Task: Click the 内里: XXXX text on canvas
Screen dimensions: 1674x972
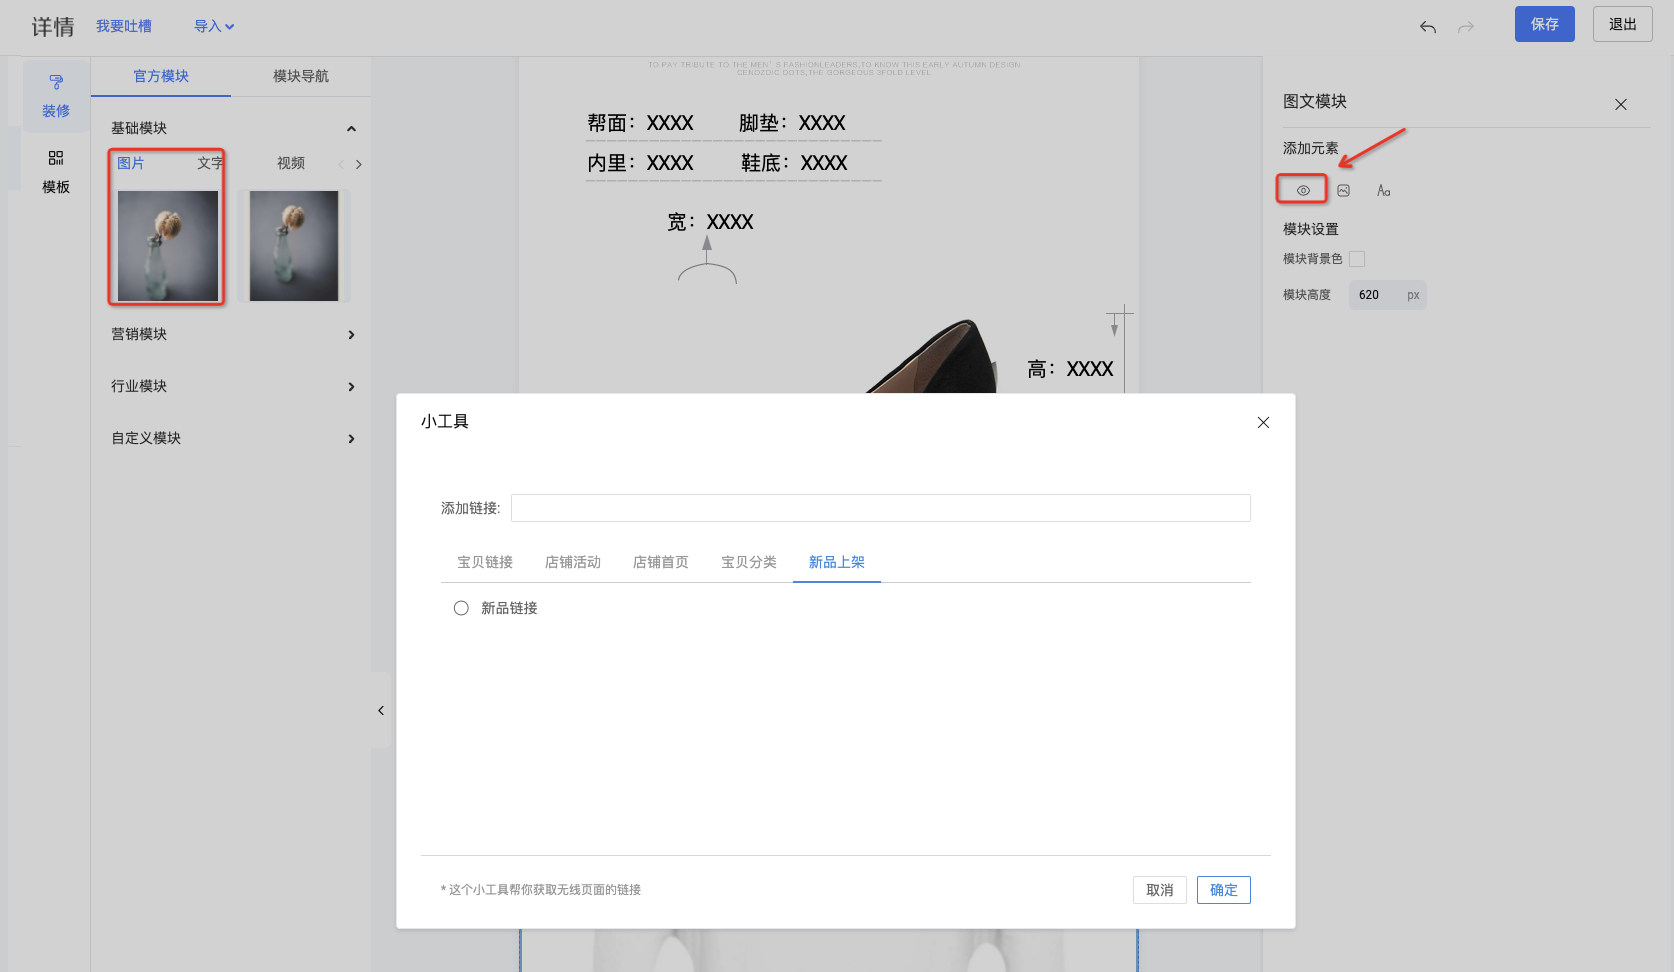Action: pyautogui.click(x=640, y=163)
